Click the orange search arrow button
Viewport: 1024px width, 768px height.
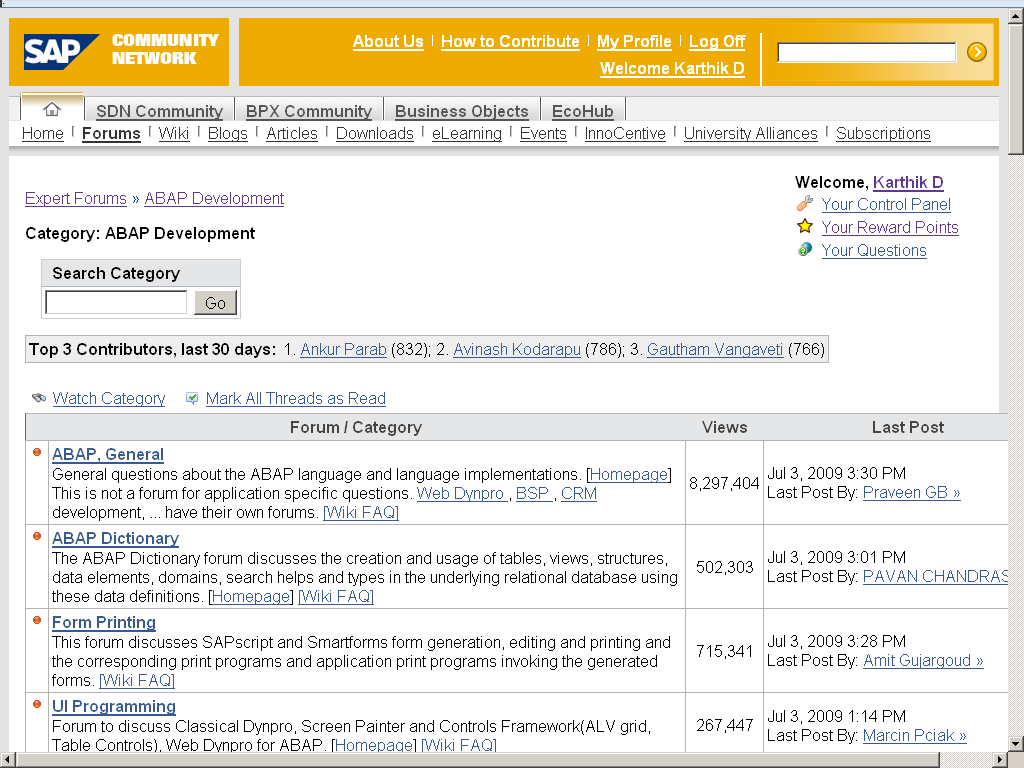pos(977,52)
